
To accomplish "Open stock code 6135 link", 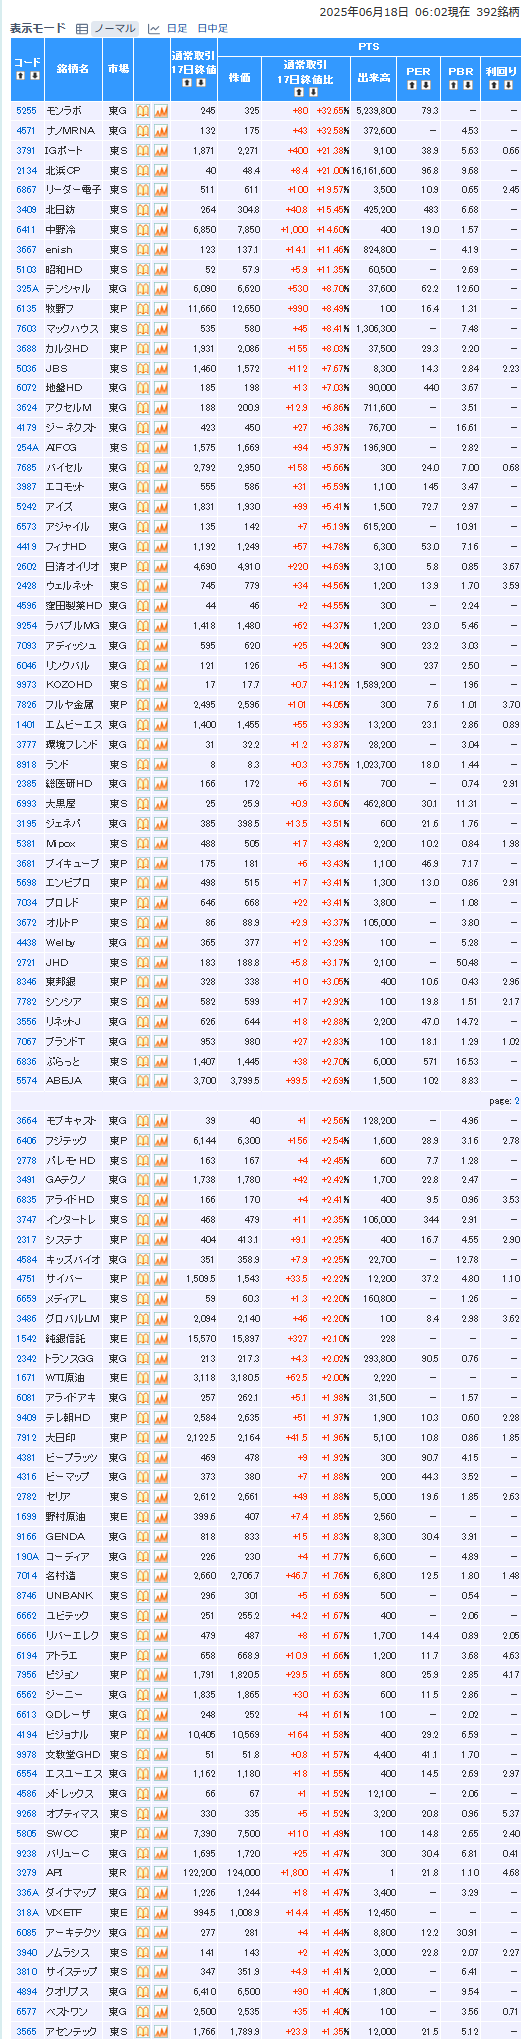I will tap(27, 308).
